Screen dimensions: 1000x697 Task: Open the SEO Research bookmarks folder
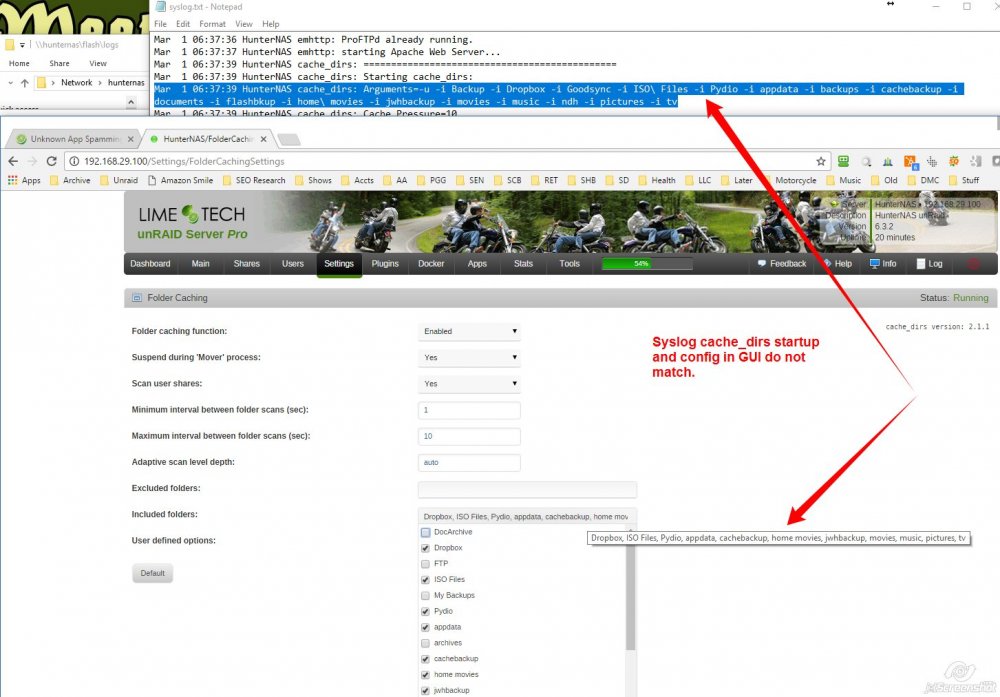254,180
